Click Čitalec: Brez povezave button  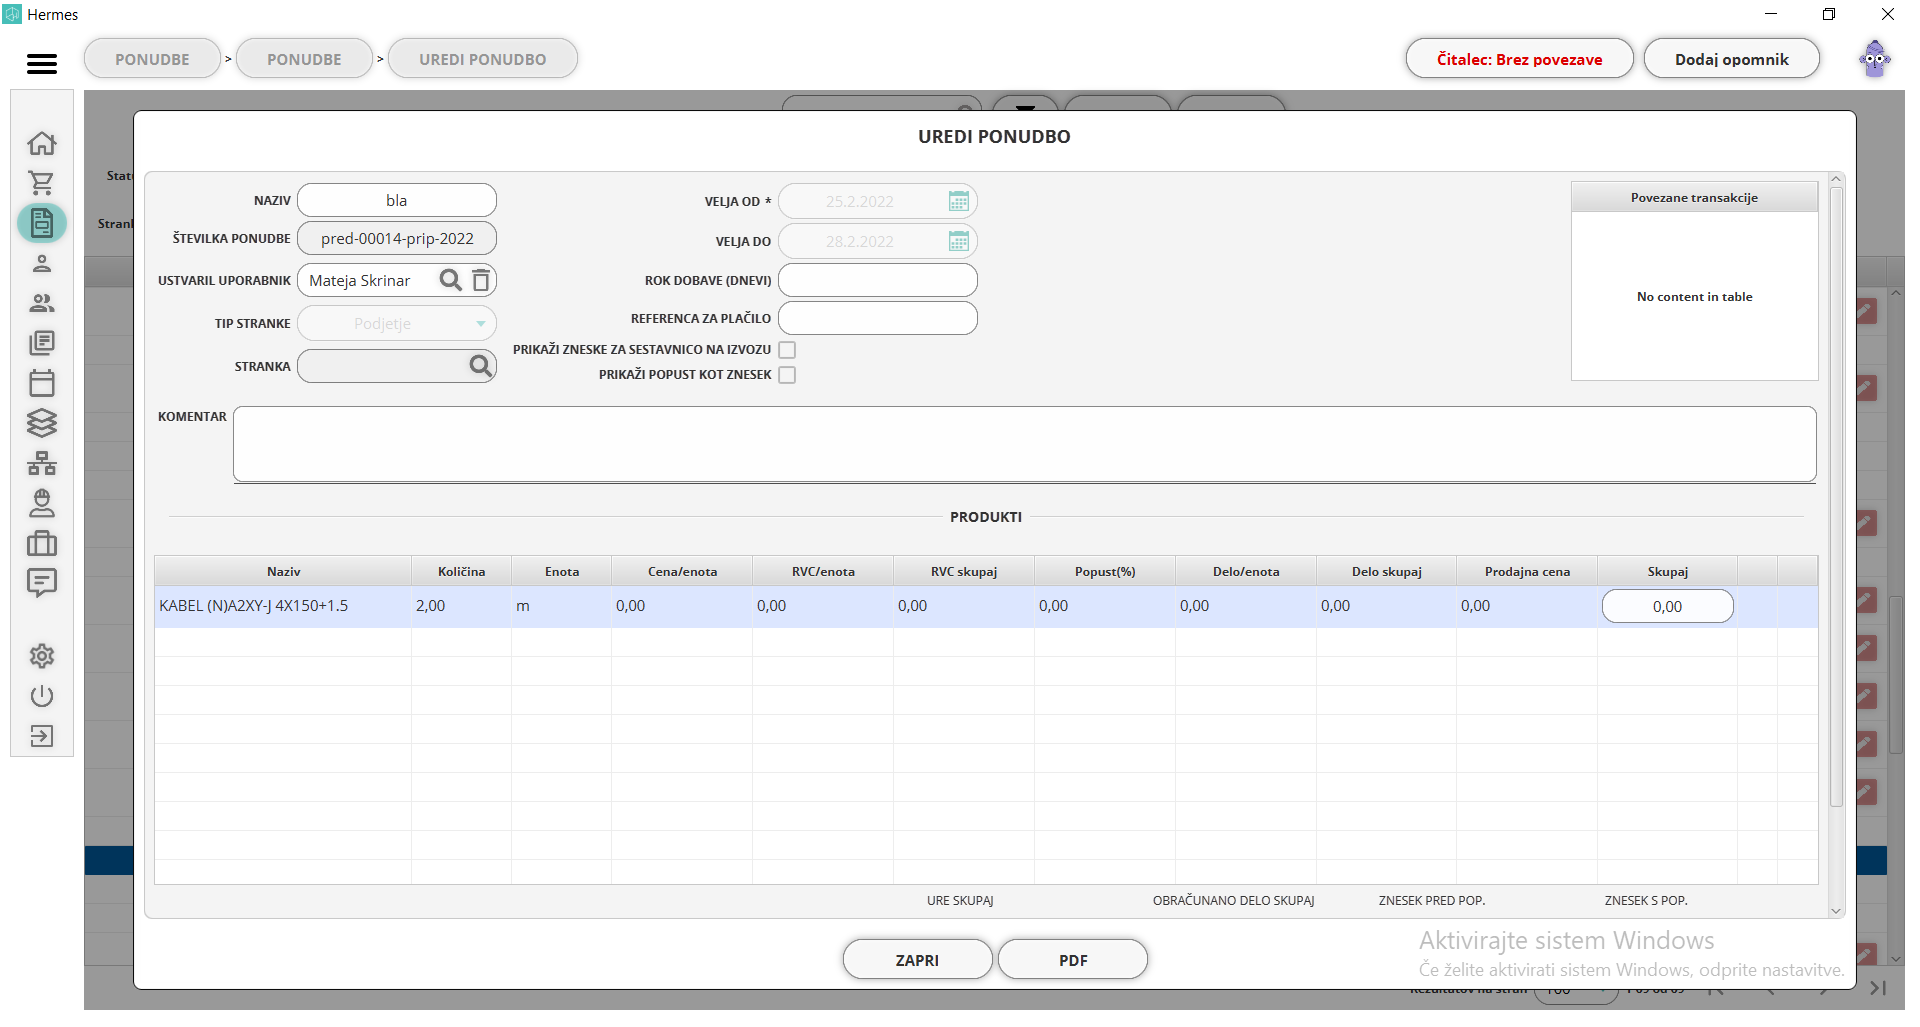(x=1519, y=59)
